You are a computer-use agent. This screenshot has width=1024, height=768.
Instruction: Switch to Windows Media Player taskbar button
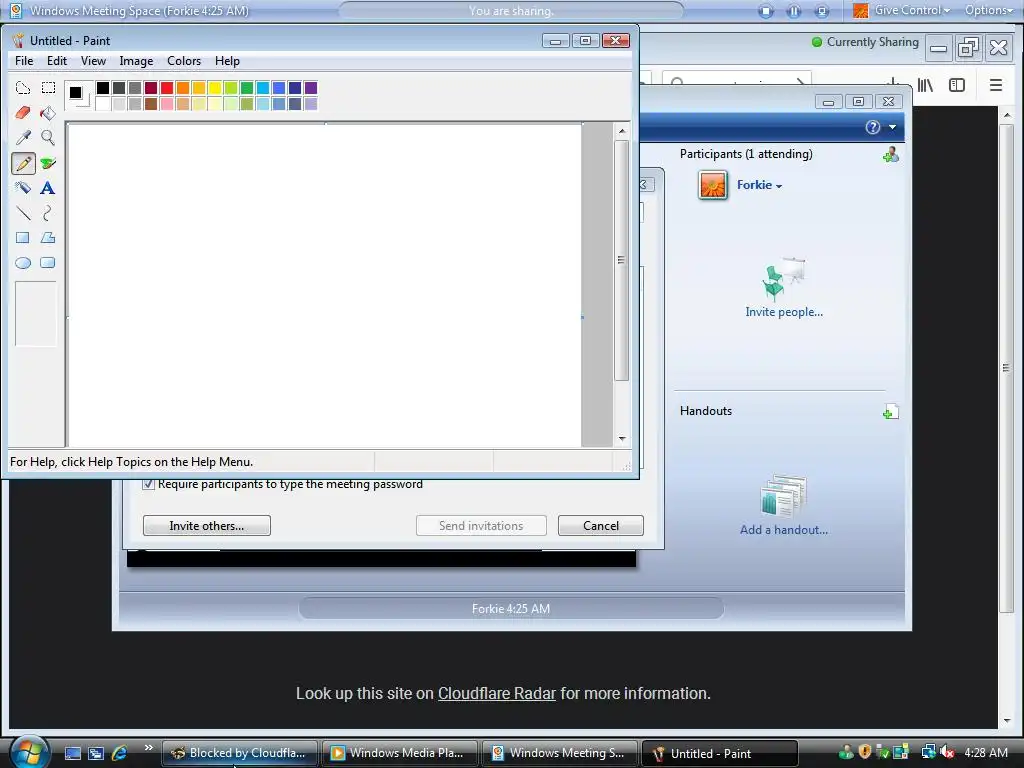pos(400,753)
